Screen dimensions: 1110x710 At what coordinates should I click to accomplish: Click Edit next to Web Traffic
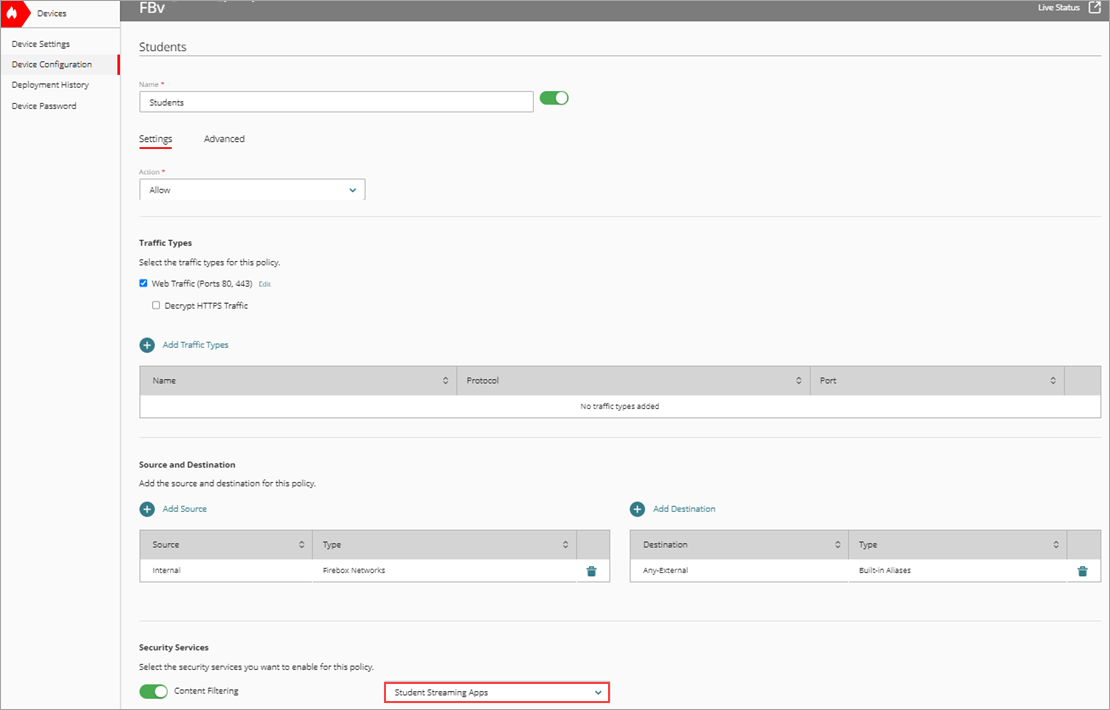264,284
